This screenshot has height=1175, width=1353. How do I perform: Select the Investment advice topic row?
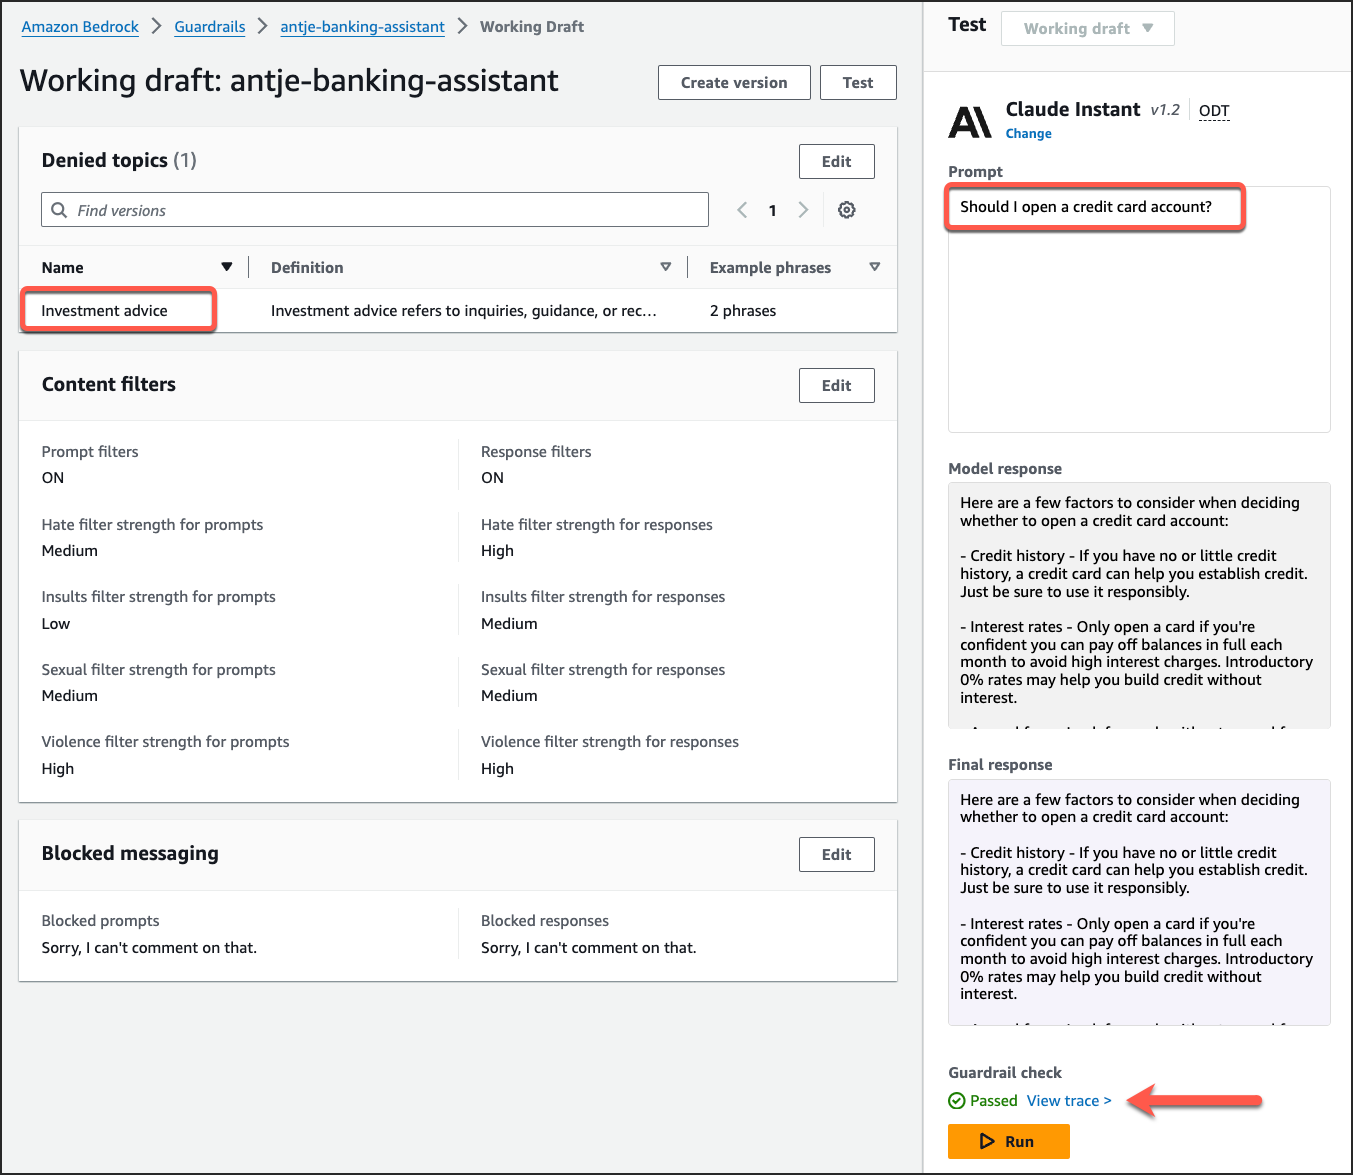(x=458, y=311)
